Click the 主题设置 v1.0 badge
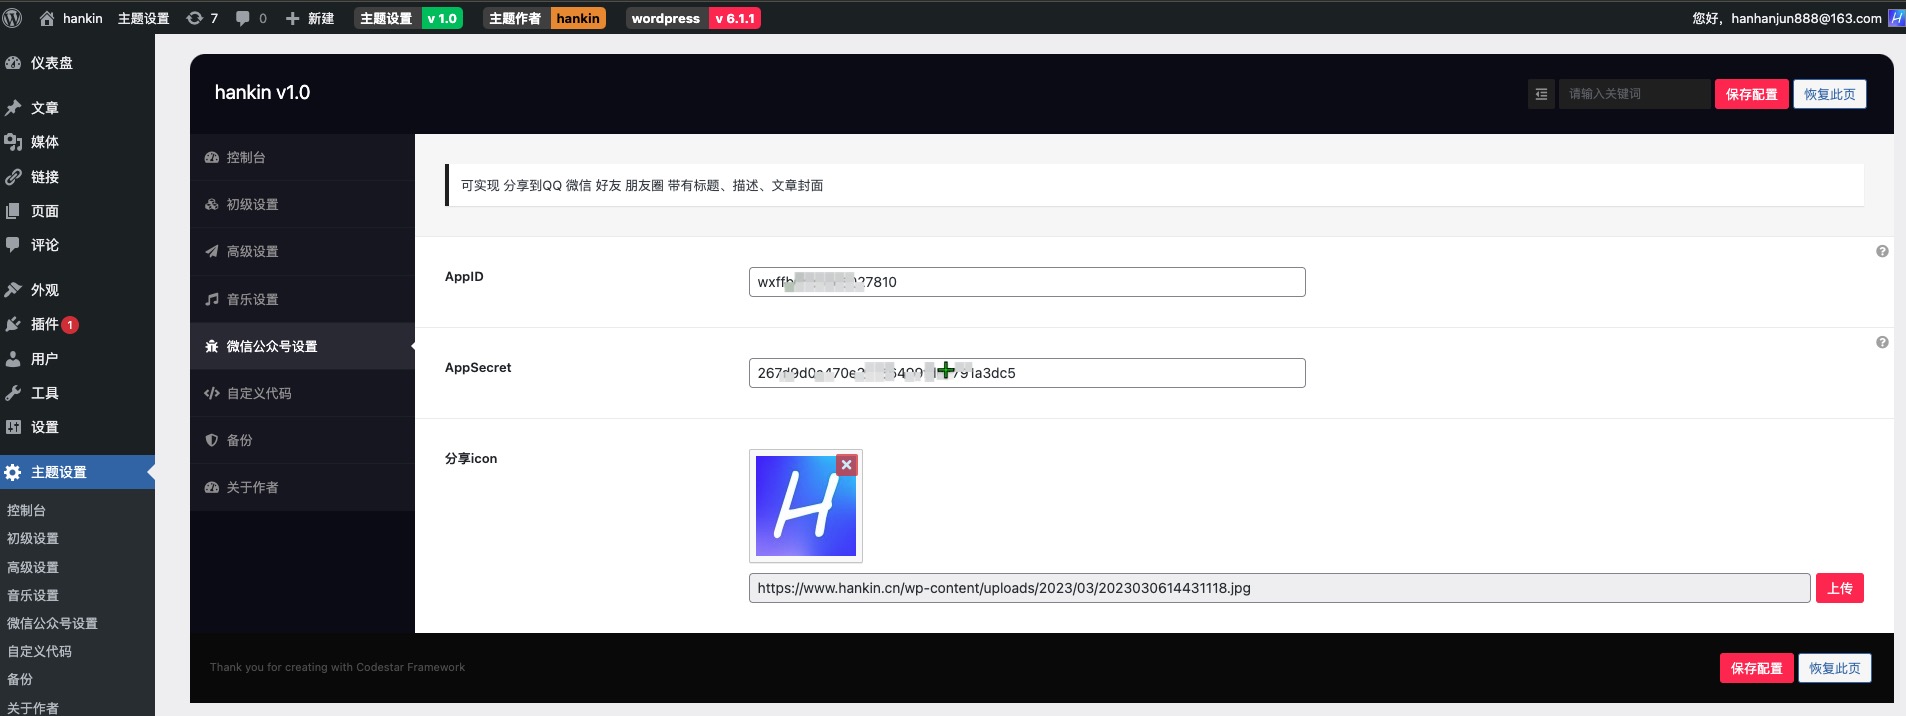This screenshot has width=1906, height=716. 408,18
